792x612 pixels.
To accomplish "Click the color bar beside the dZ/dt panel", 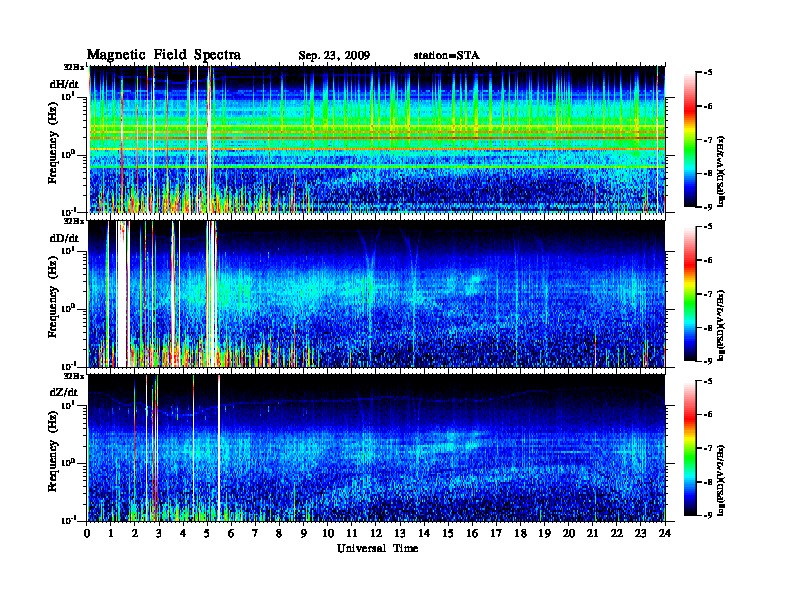I will 690,448.
